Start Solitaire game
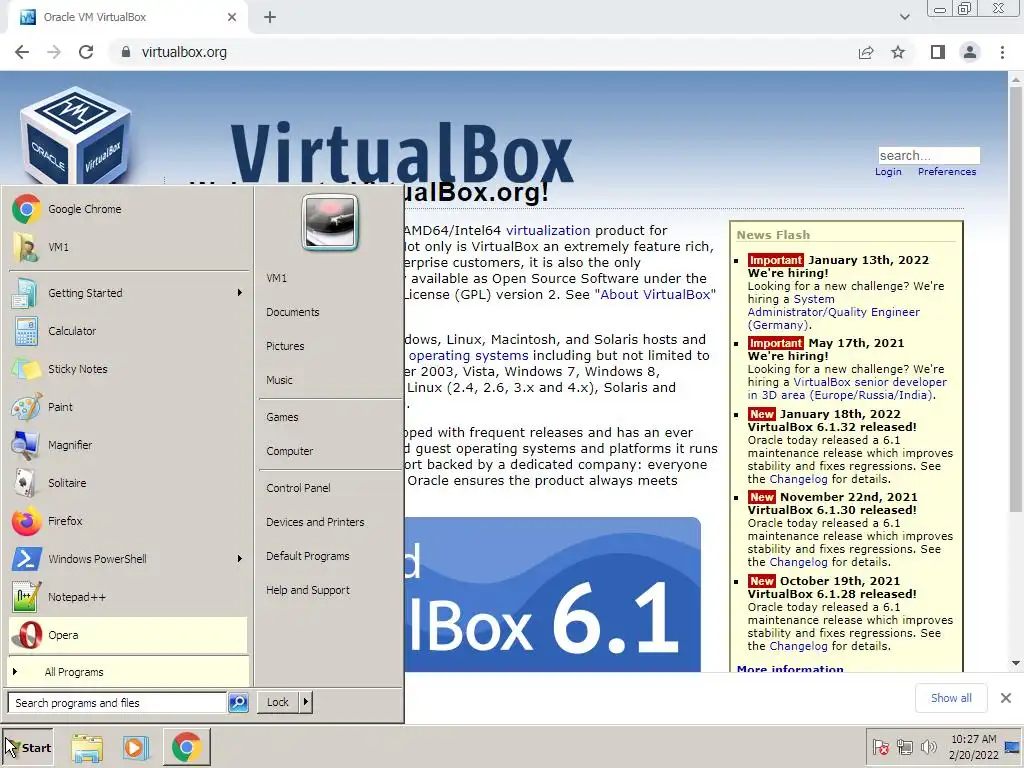The image size is (1024, 768). click(128, 483)
